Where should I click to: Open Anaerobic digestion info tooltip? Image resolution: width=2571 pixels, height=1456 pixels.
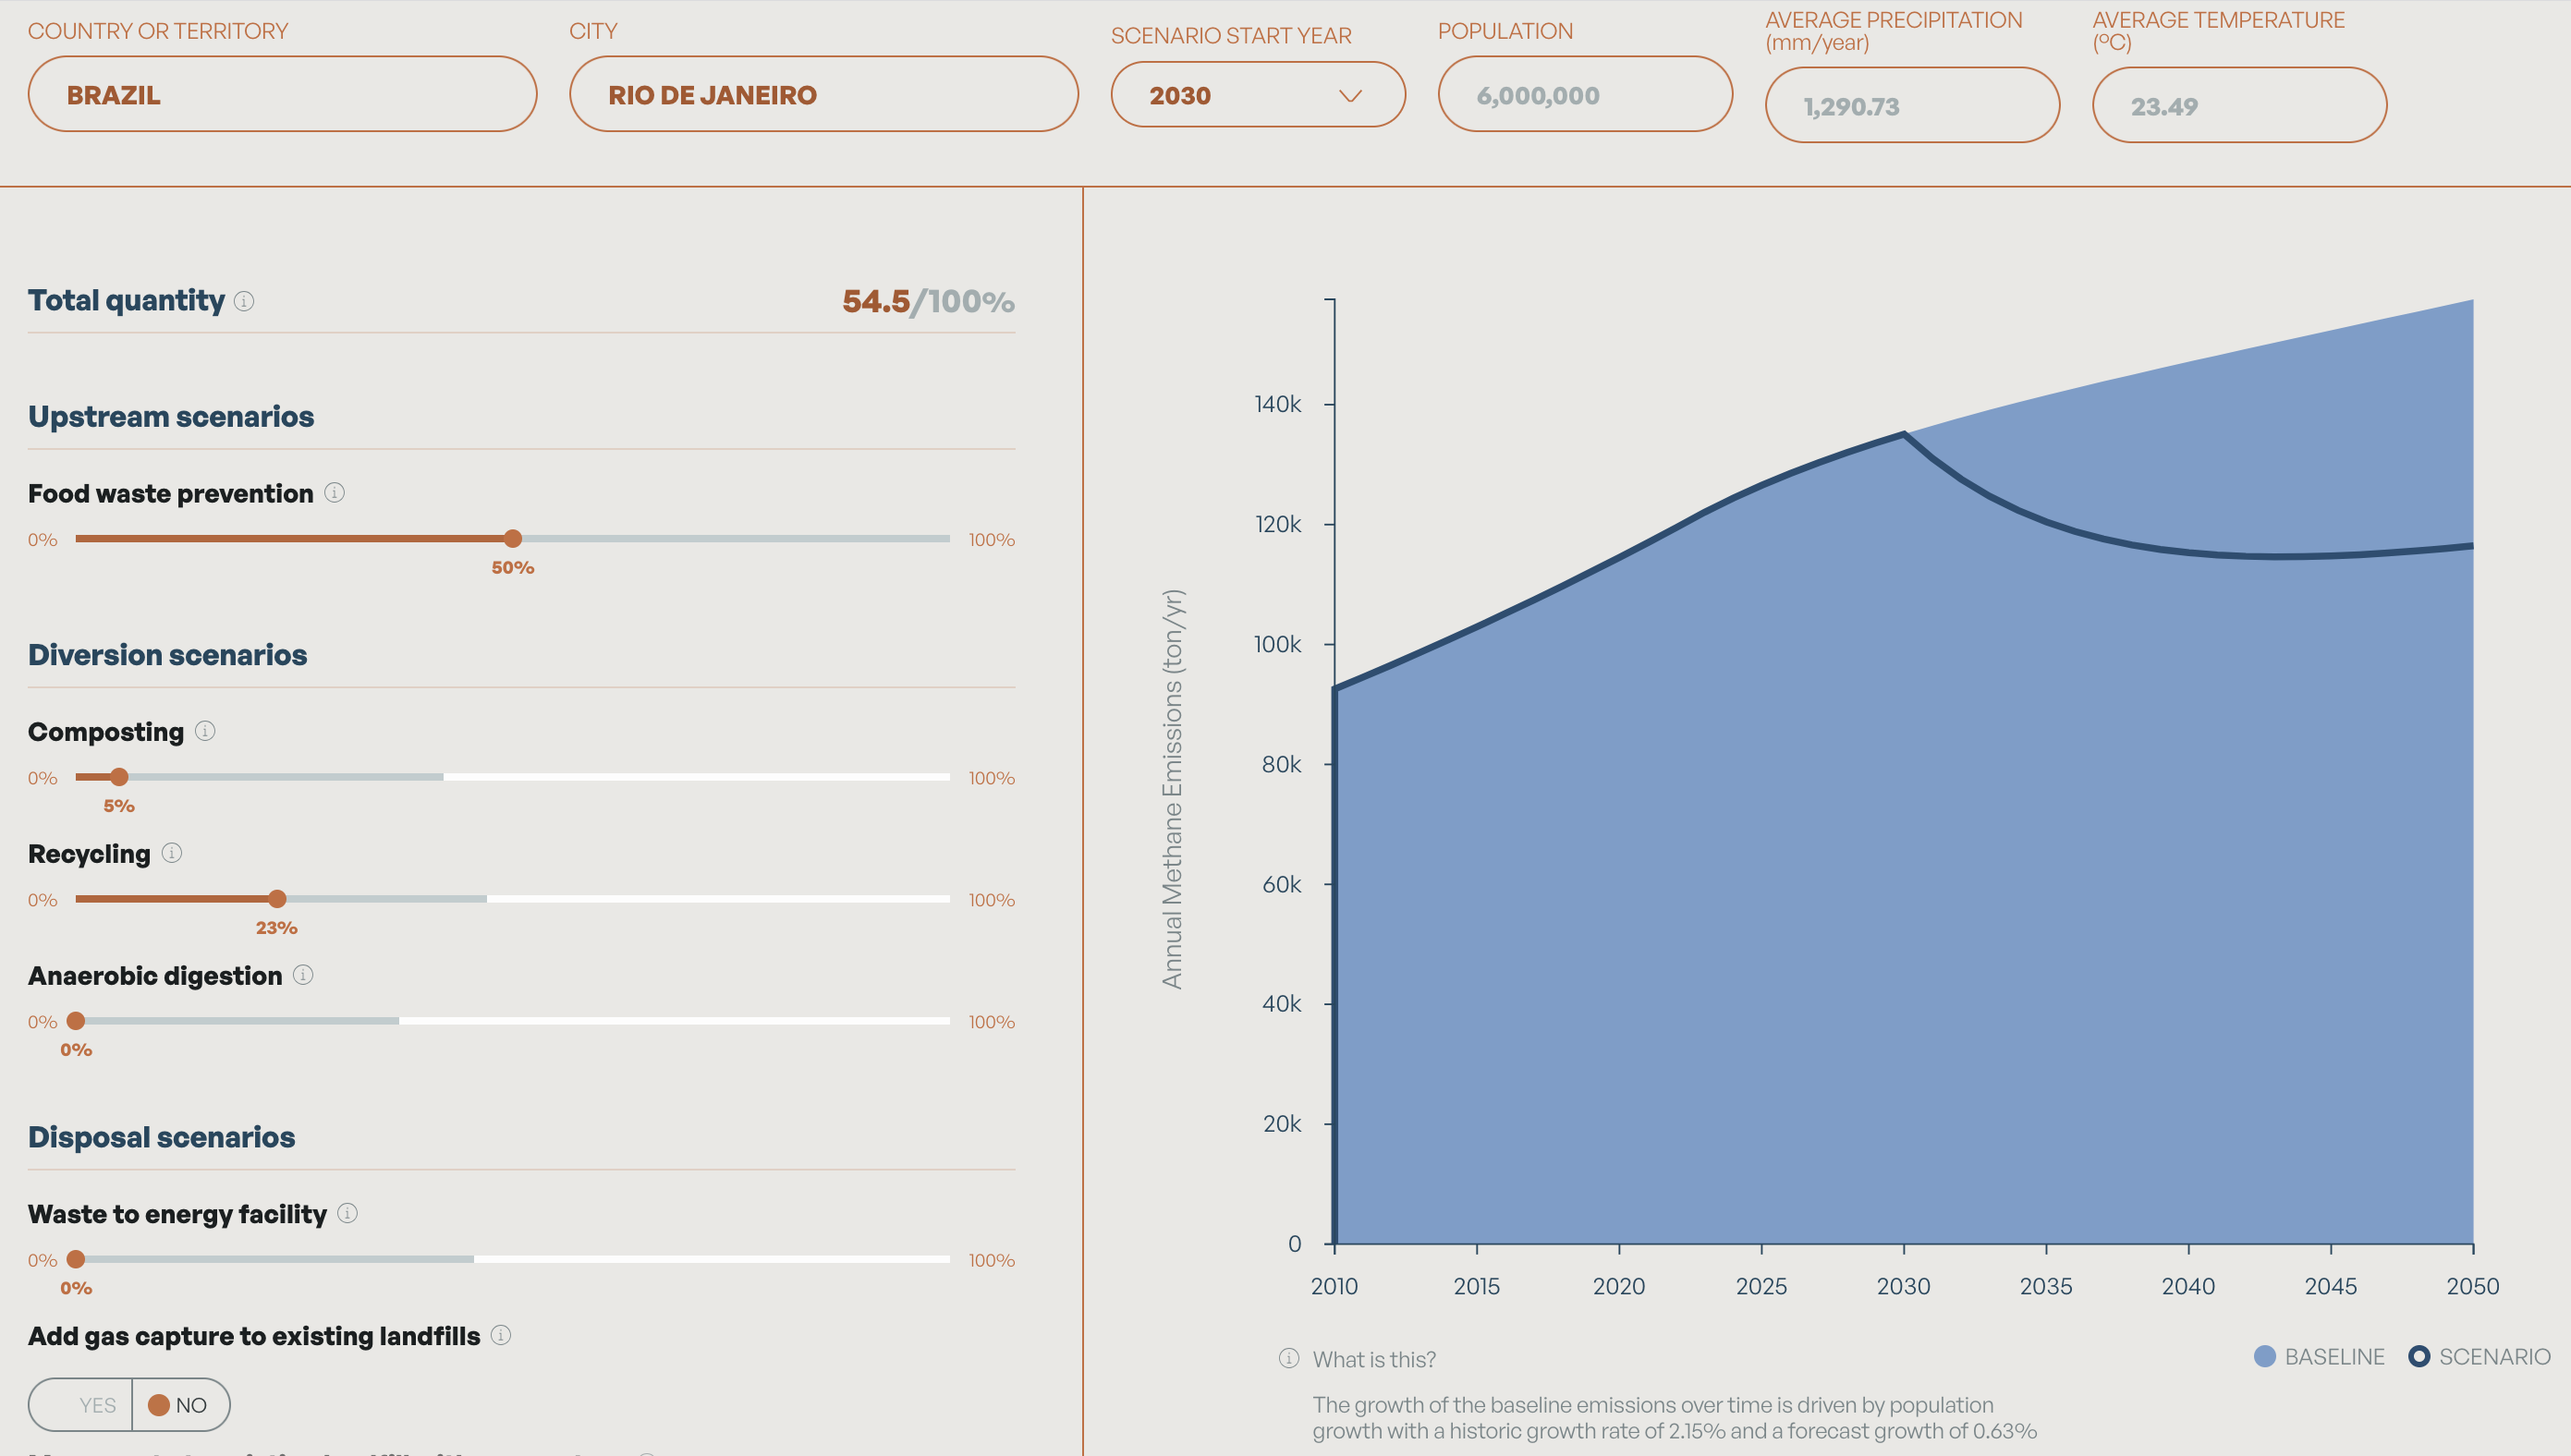pos(303,975)
